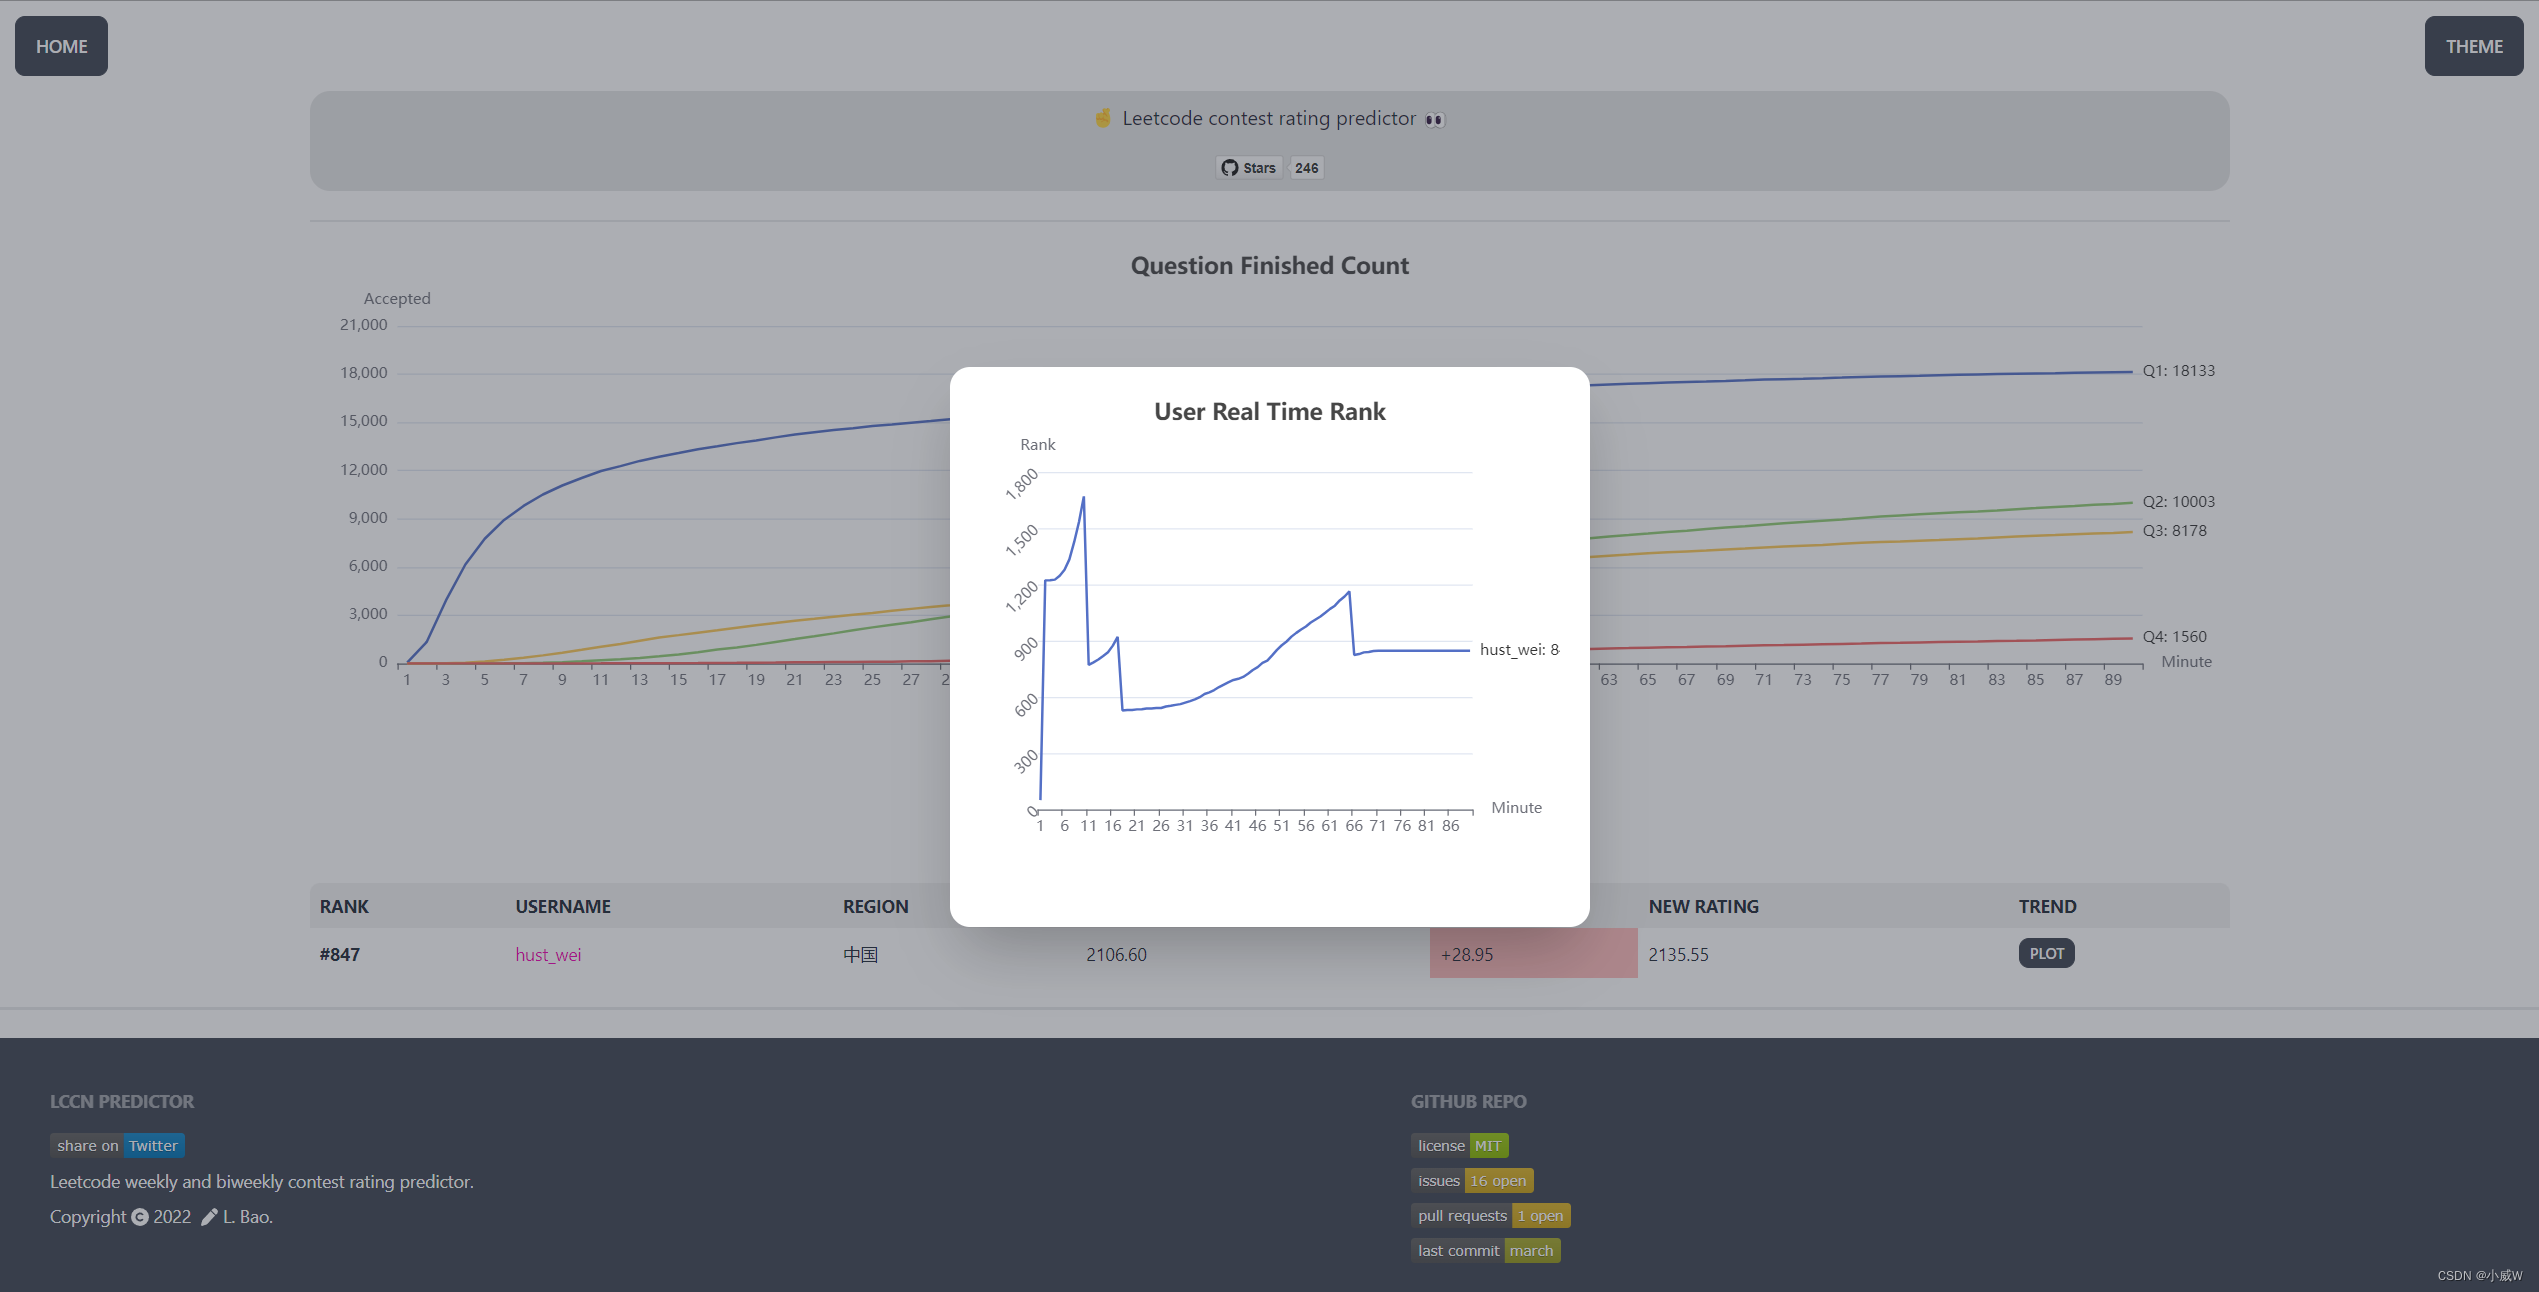
Task: Click minute 89 axis tick label
Action: tap(2112, 679)
